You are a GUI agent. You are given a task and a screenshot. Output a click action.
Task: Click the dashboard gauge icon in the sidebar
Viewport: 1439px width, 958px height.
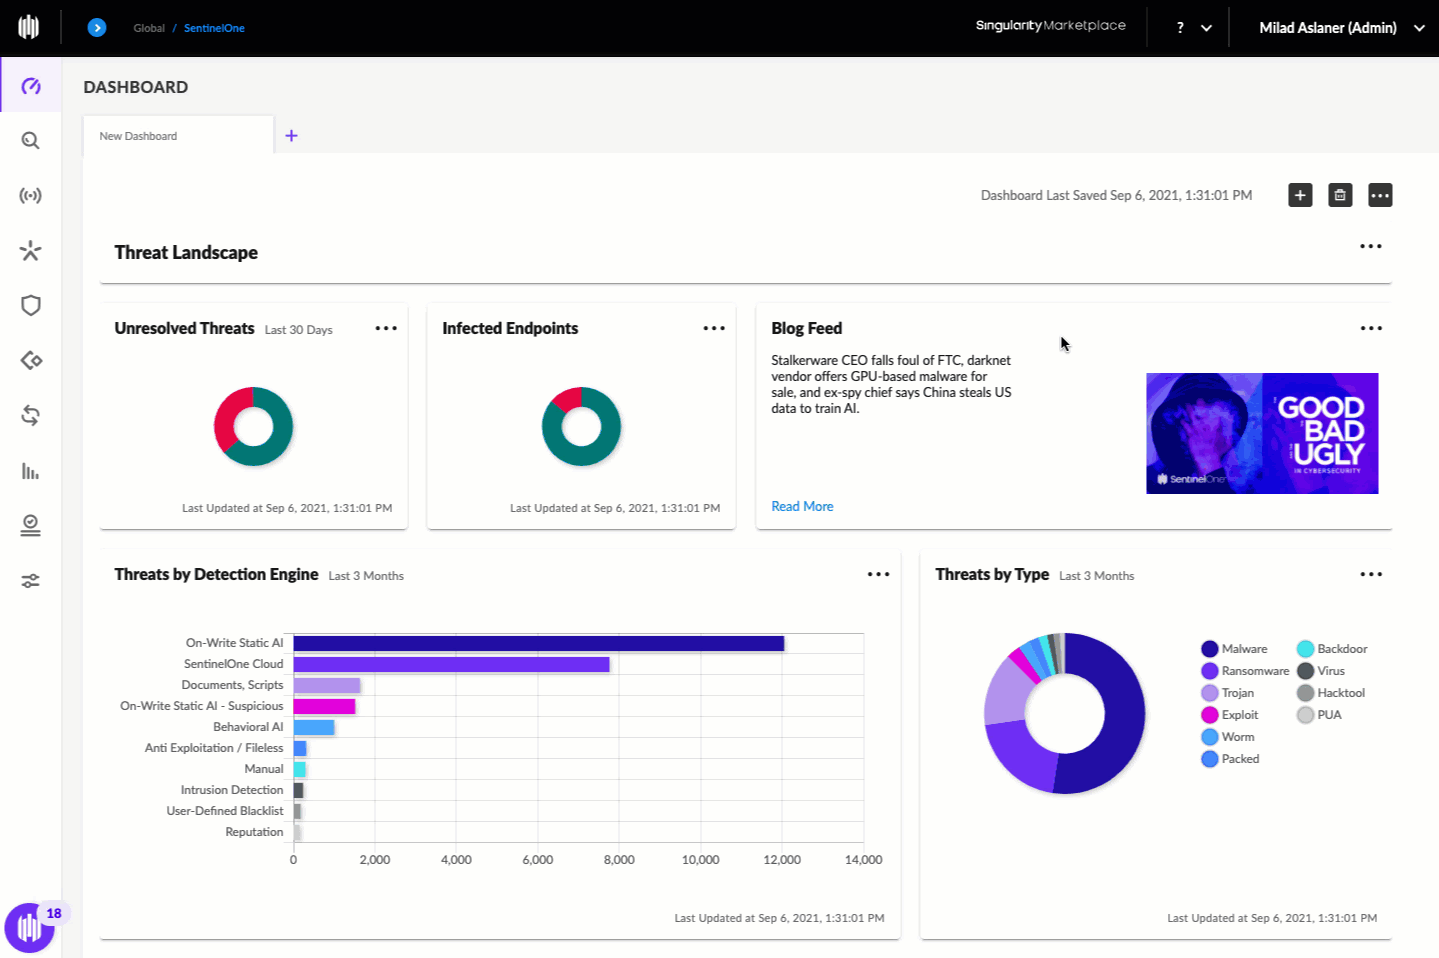(x=30, y=86)
